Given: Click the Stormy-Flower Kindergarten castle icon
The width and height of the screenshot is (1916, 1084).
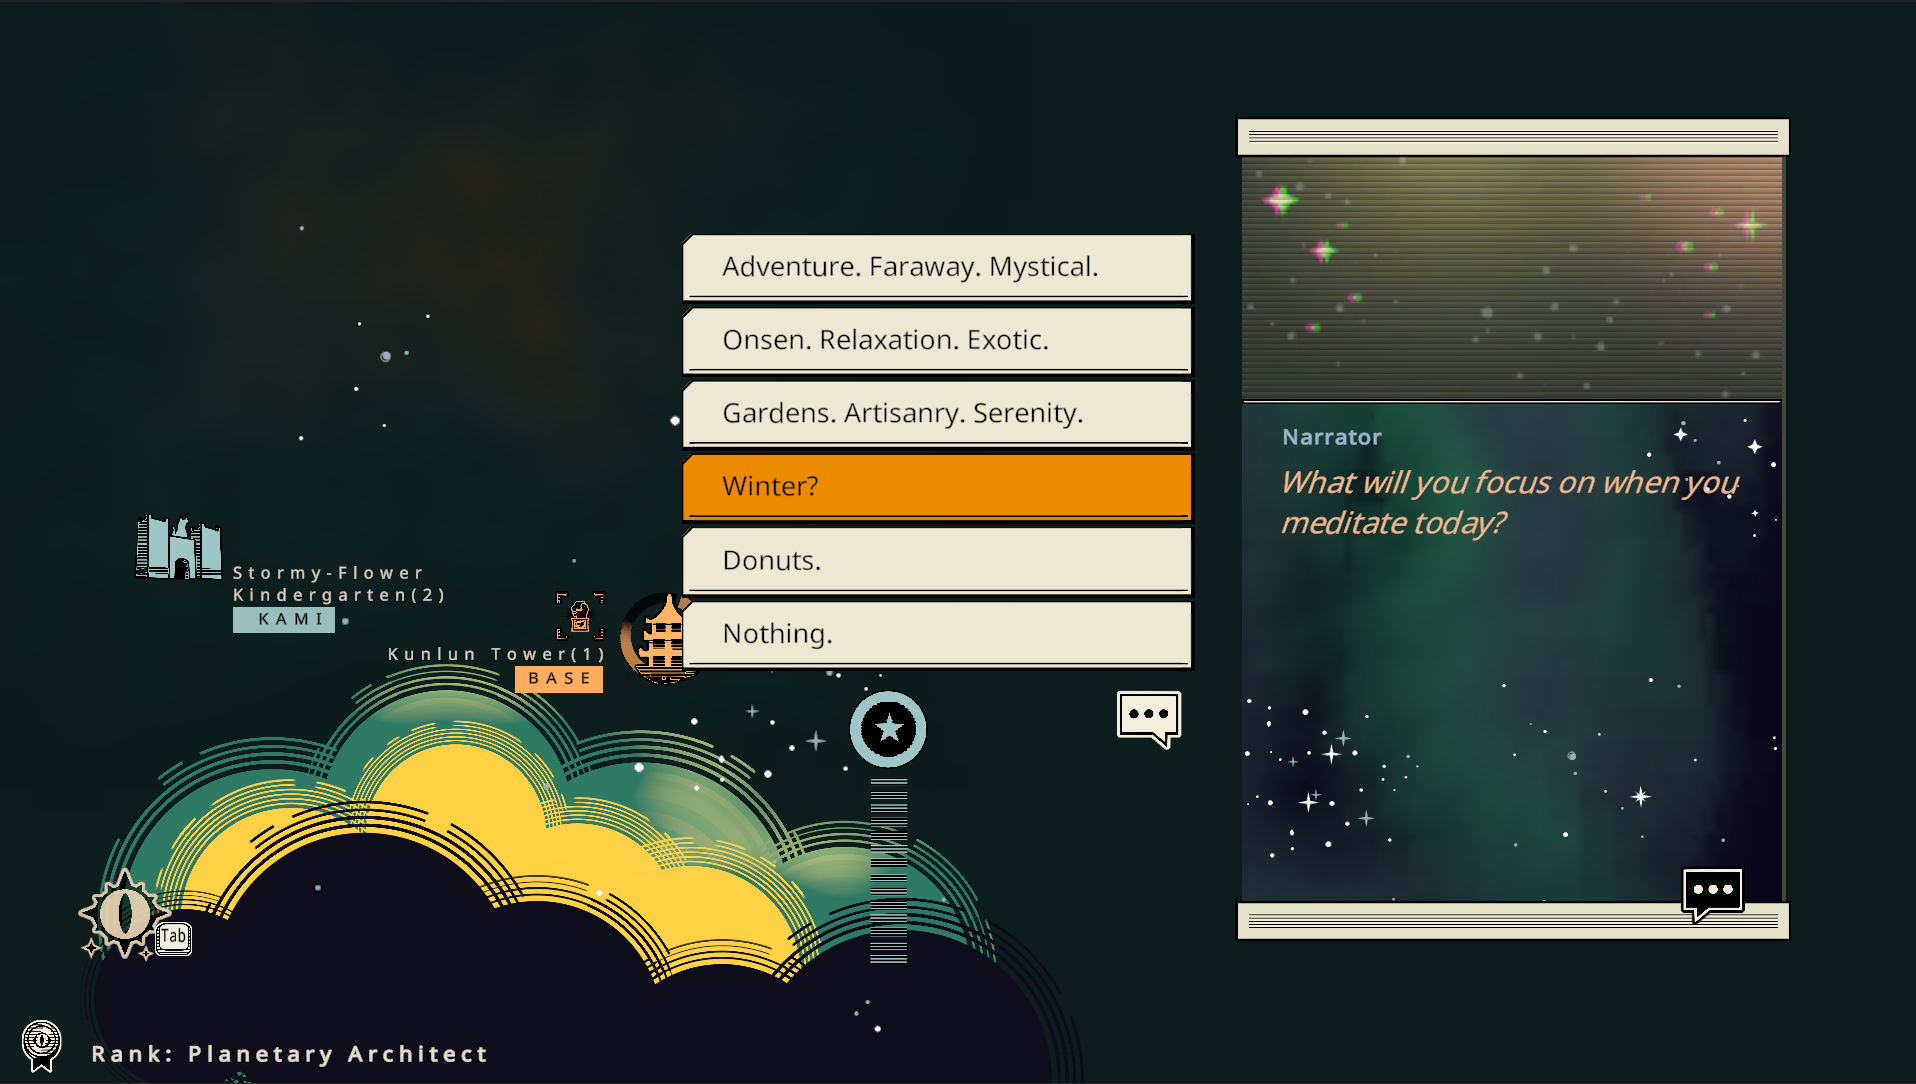Looking at the screenshot, I should click(178, 547).
